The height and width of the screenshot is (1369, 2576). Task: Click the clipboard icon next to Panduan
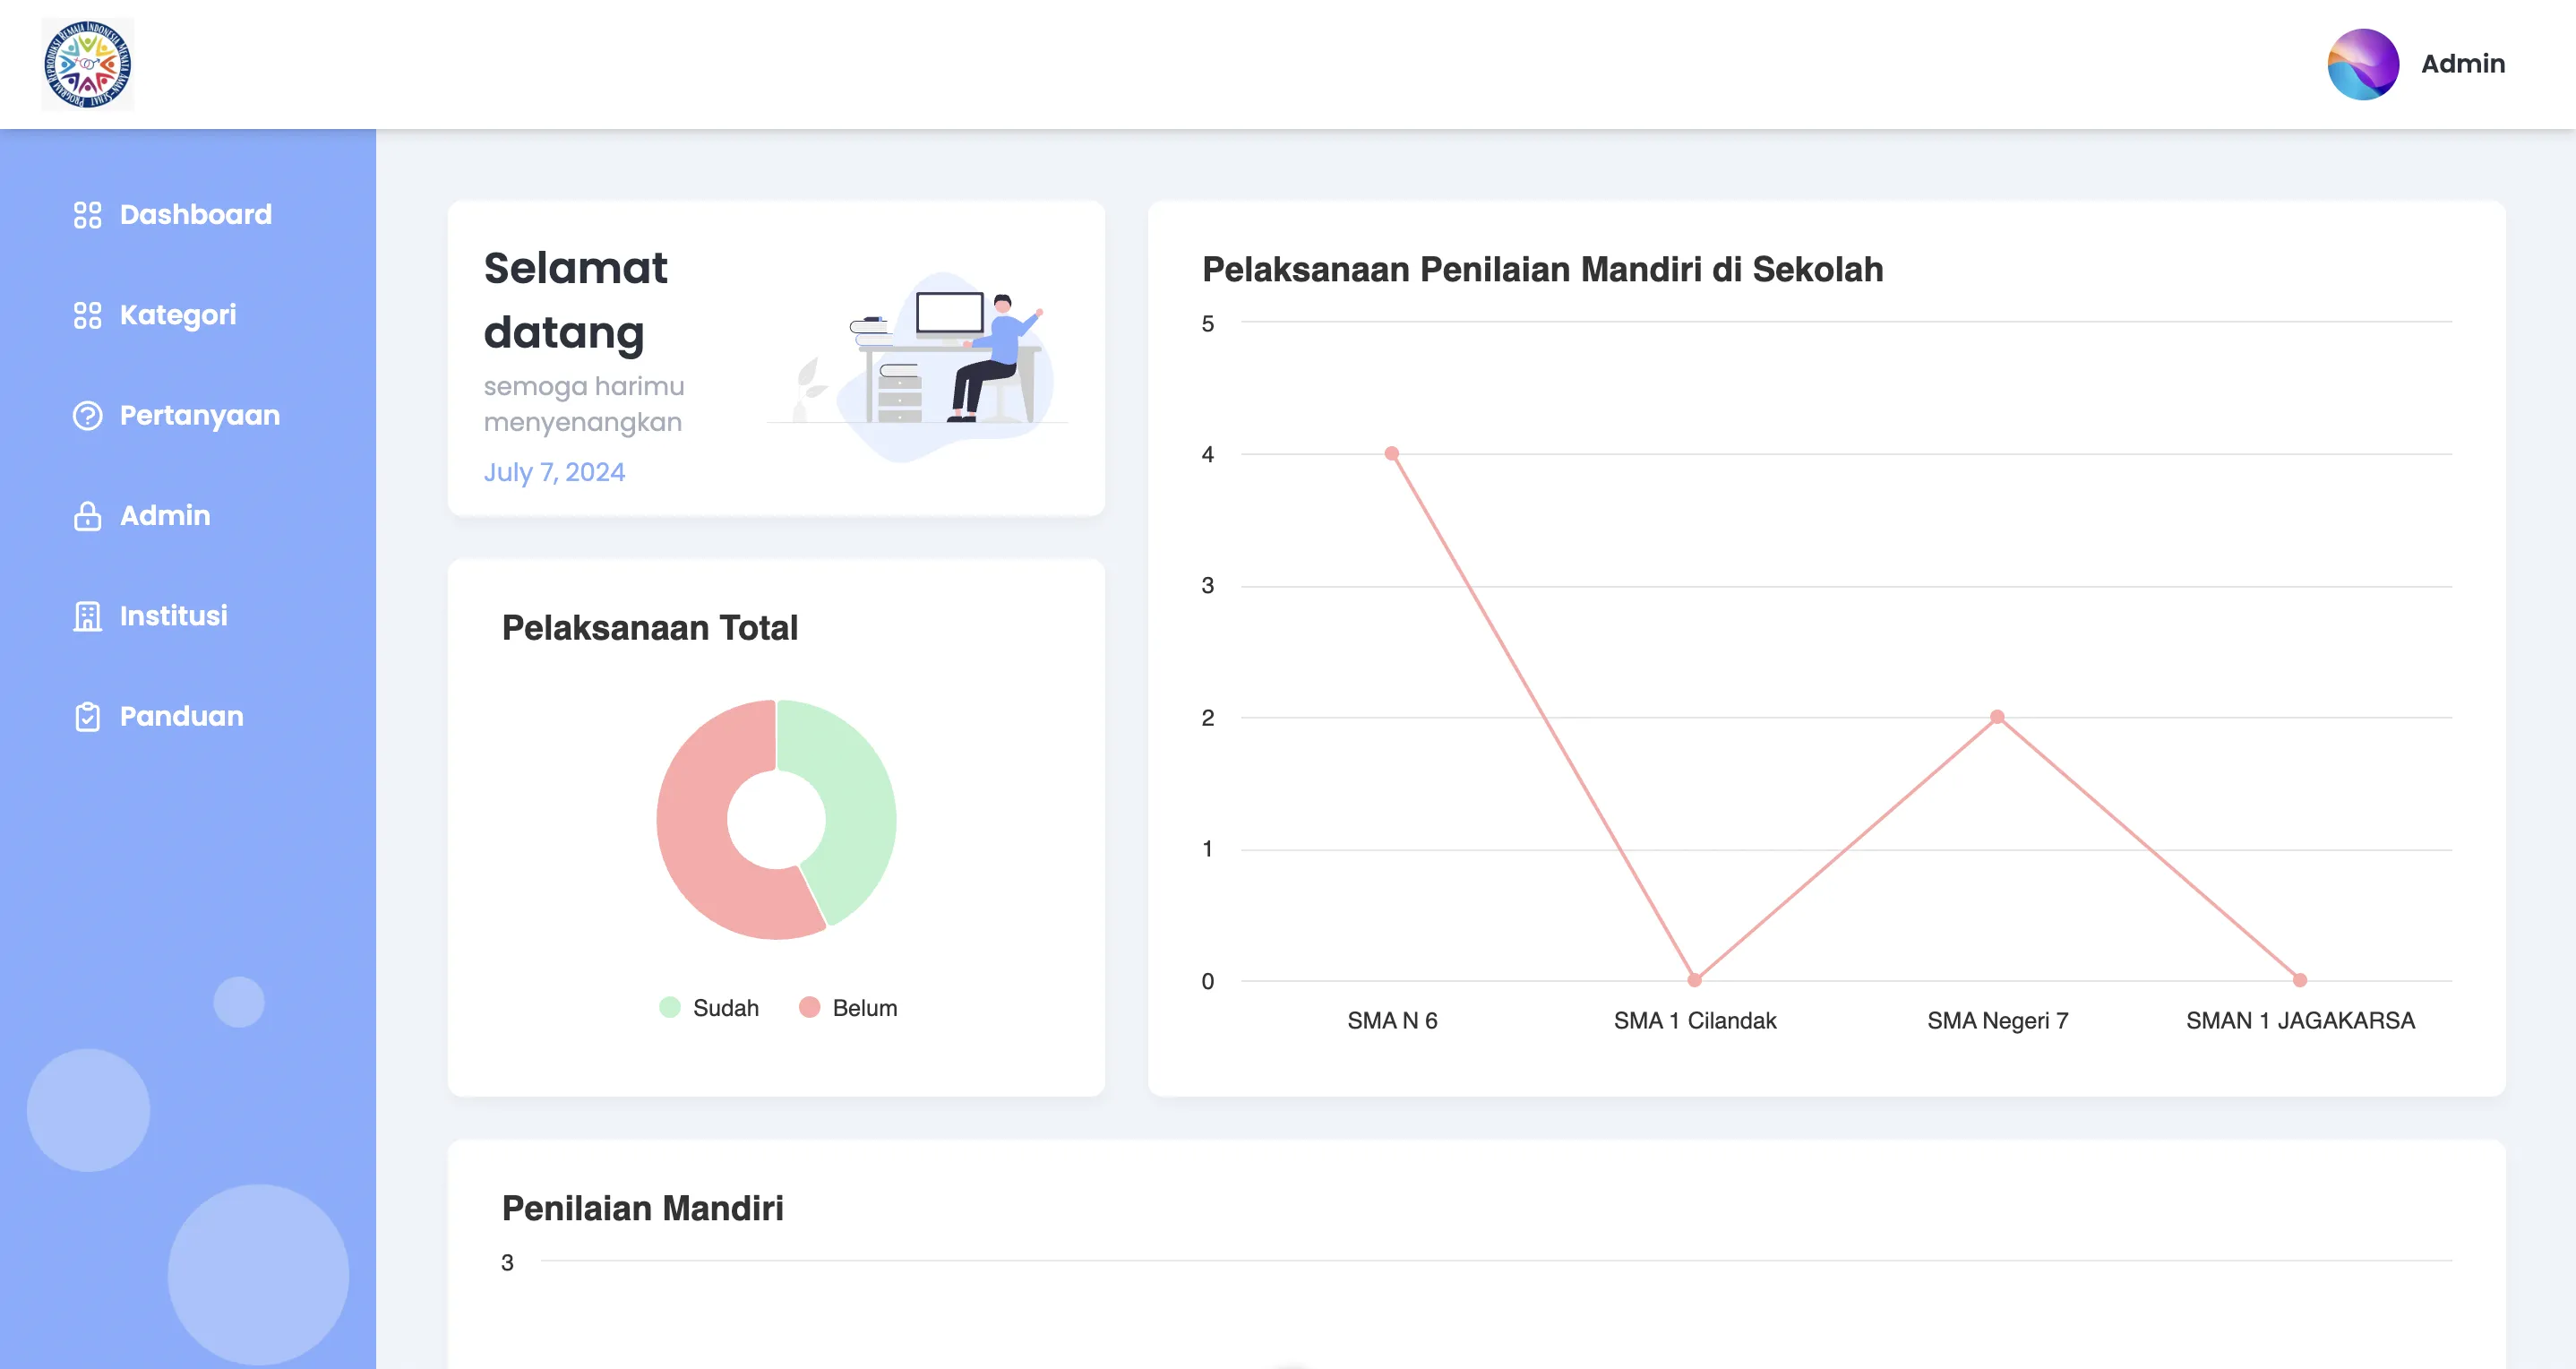point(88,716)
